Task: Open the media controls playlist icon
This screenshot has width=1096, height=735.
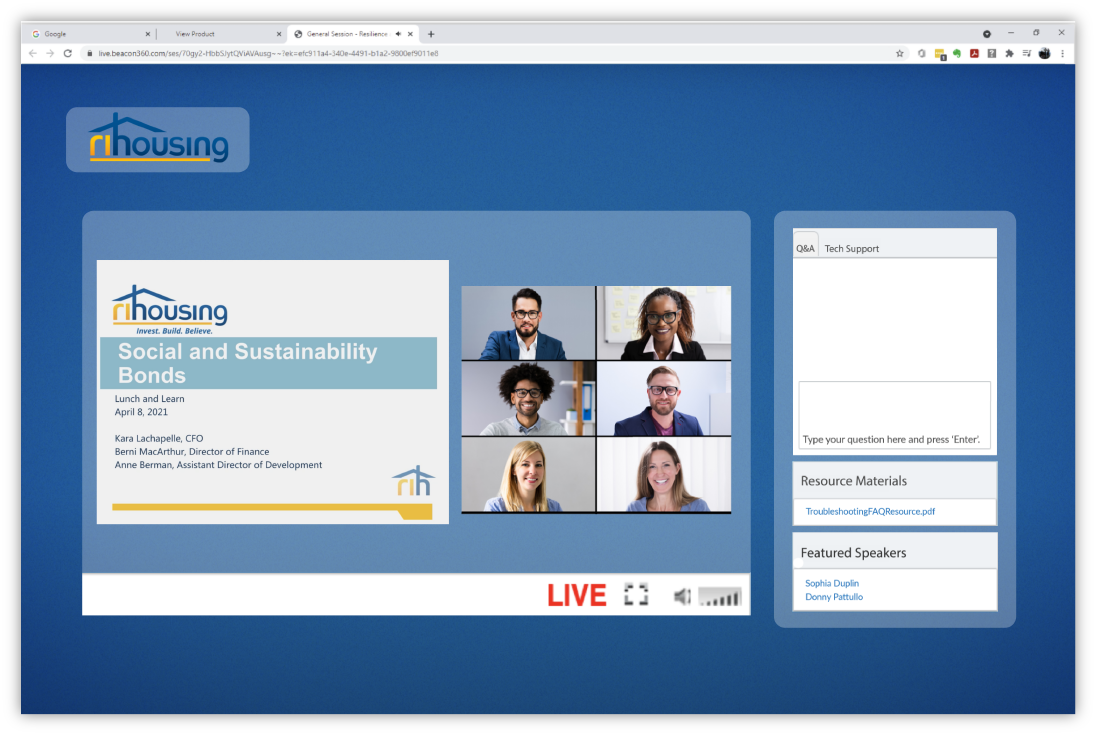Action: pos(1026,53)
